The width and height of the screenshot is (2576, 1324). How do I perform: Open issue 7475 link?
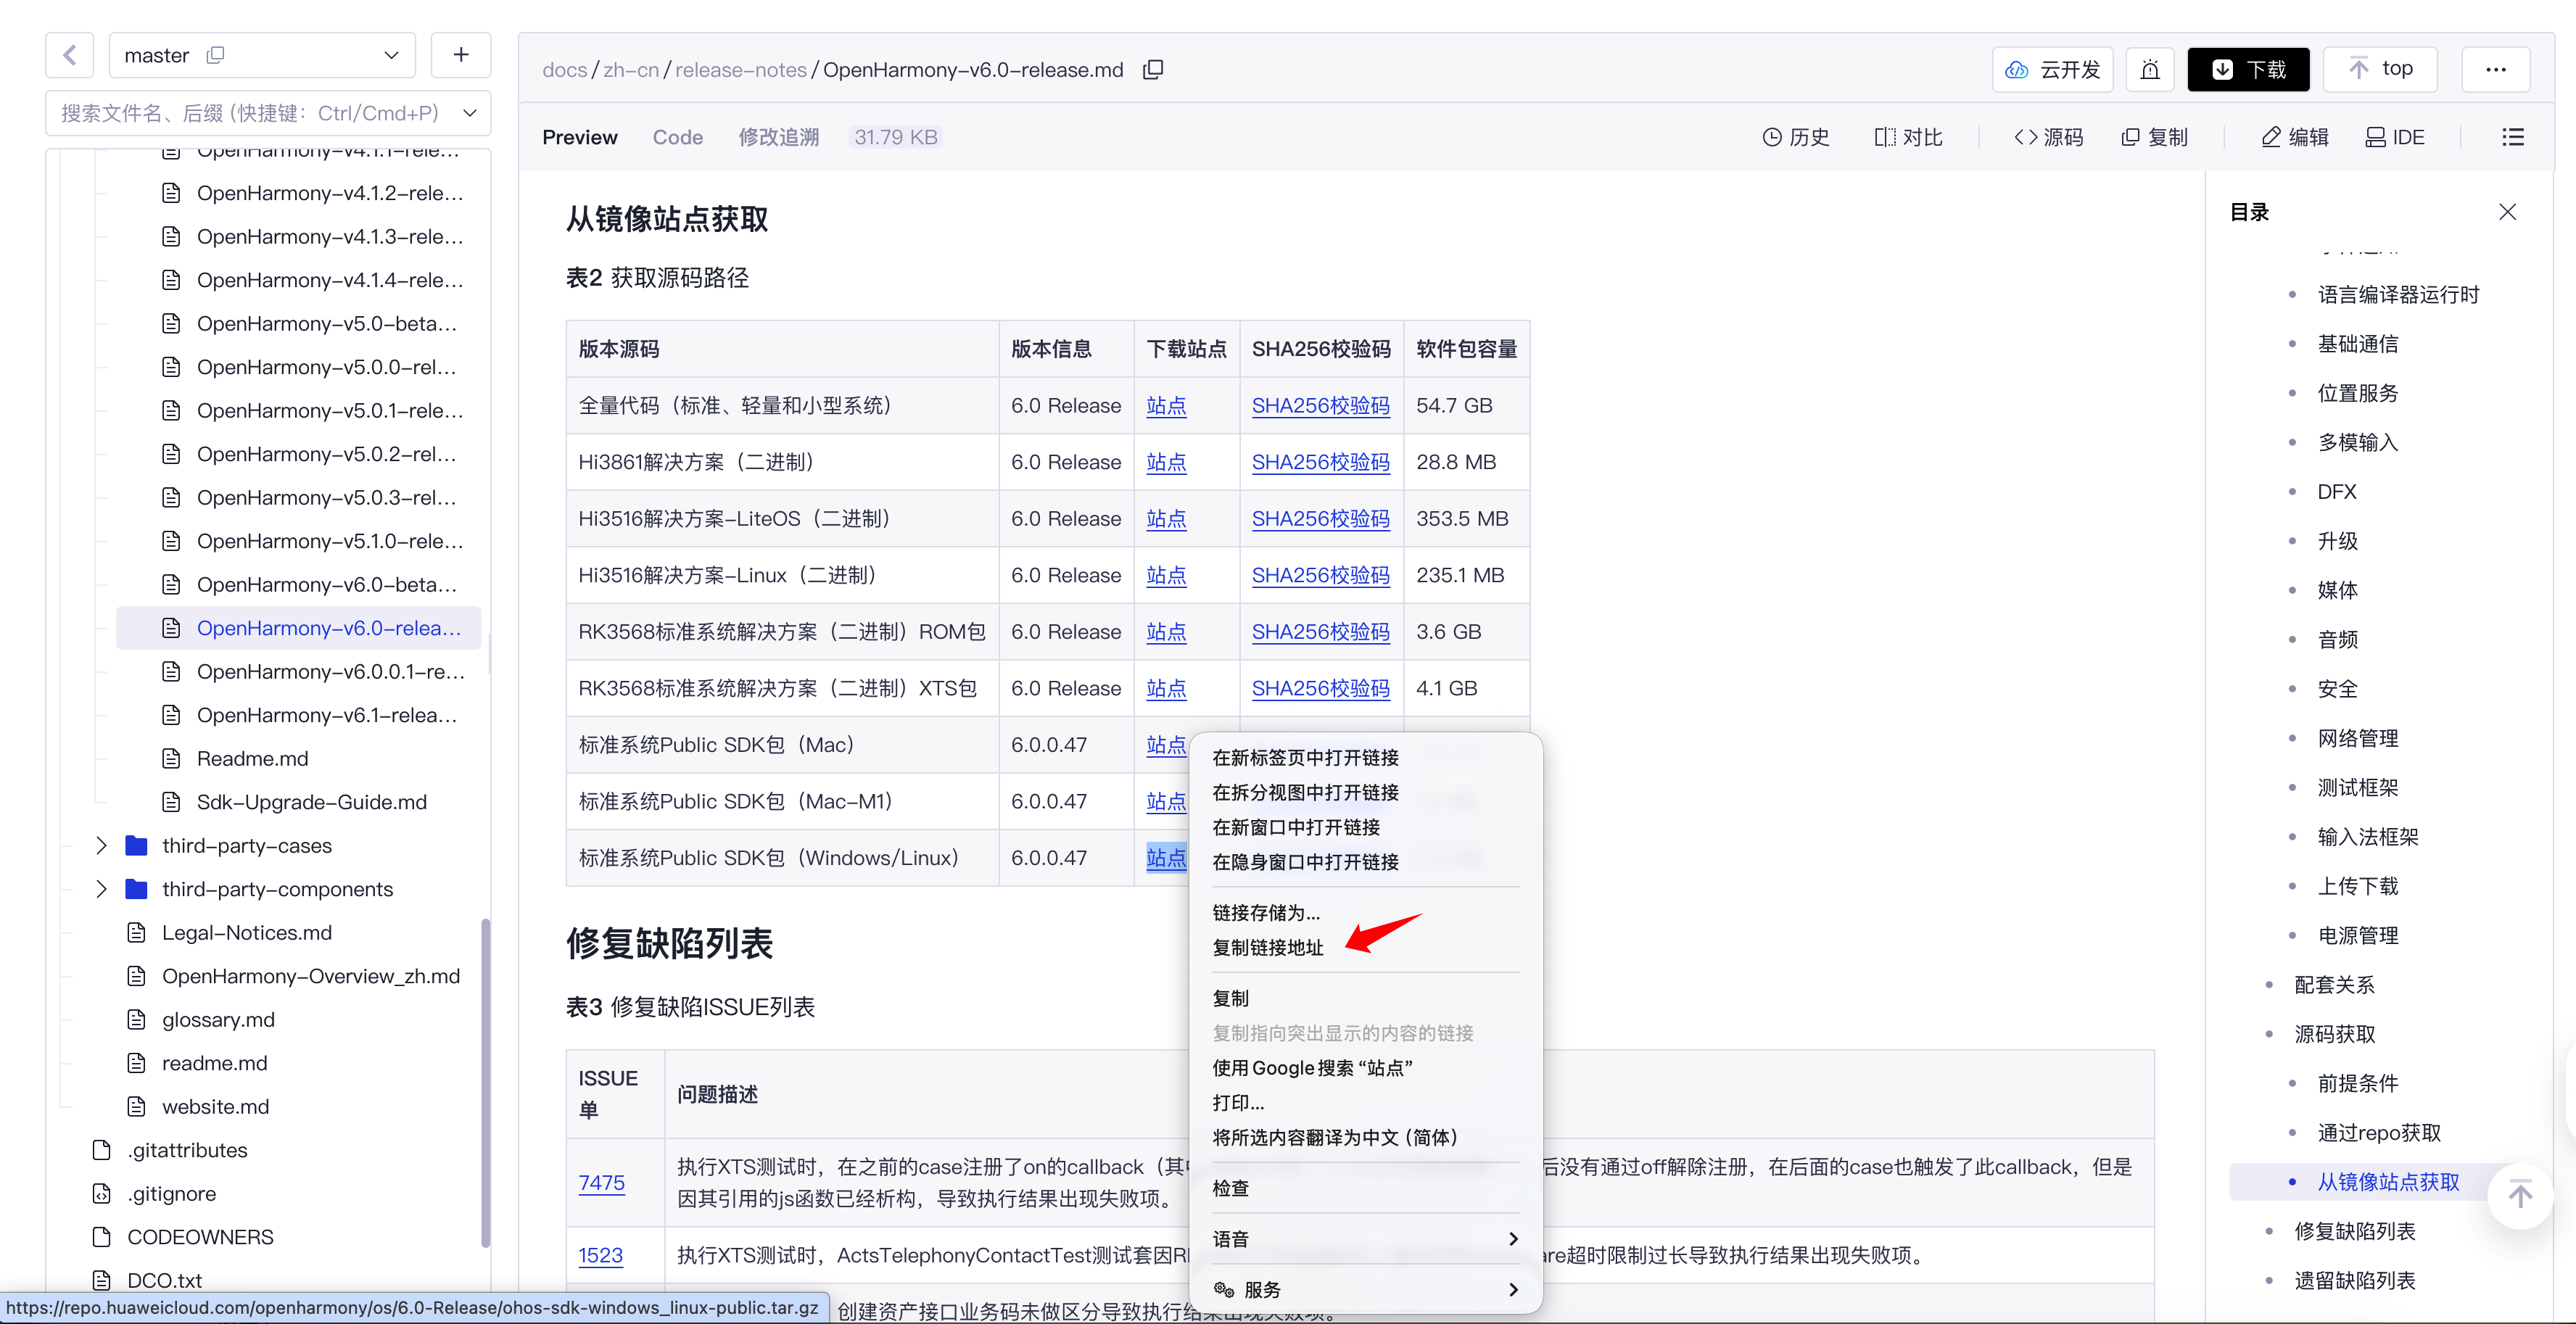coord(601,1183)
